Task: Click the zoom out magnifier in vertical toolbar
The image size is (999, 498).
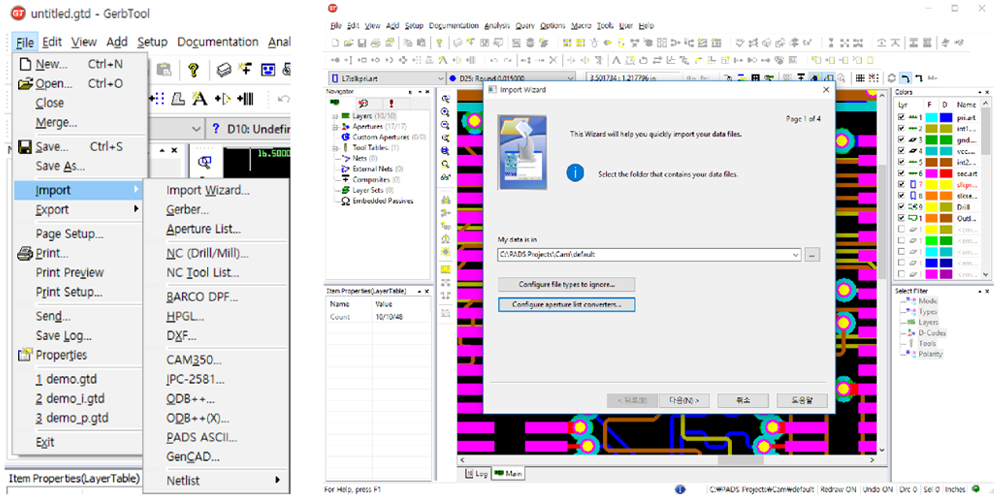Action: point(446,125)
